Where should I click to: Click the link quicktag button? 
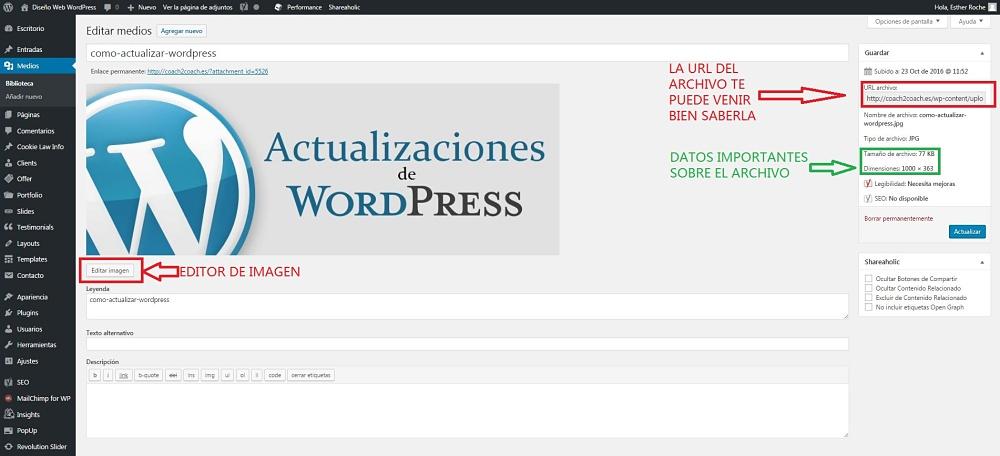point(124,376)
